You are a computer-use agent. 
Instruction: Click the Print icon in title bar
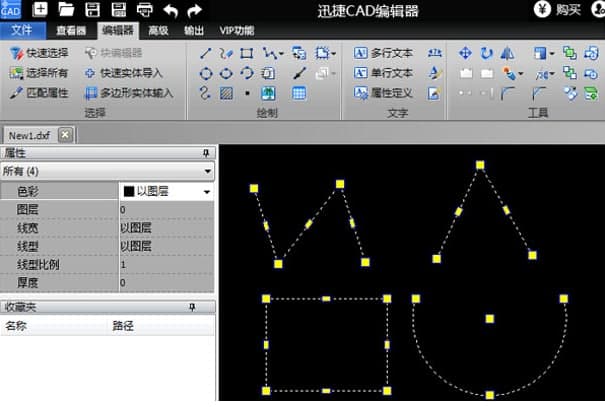pos(144,10)
